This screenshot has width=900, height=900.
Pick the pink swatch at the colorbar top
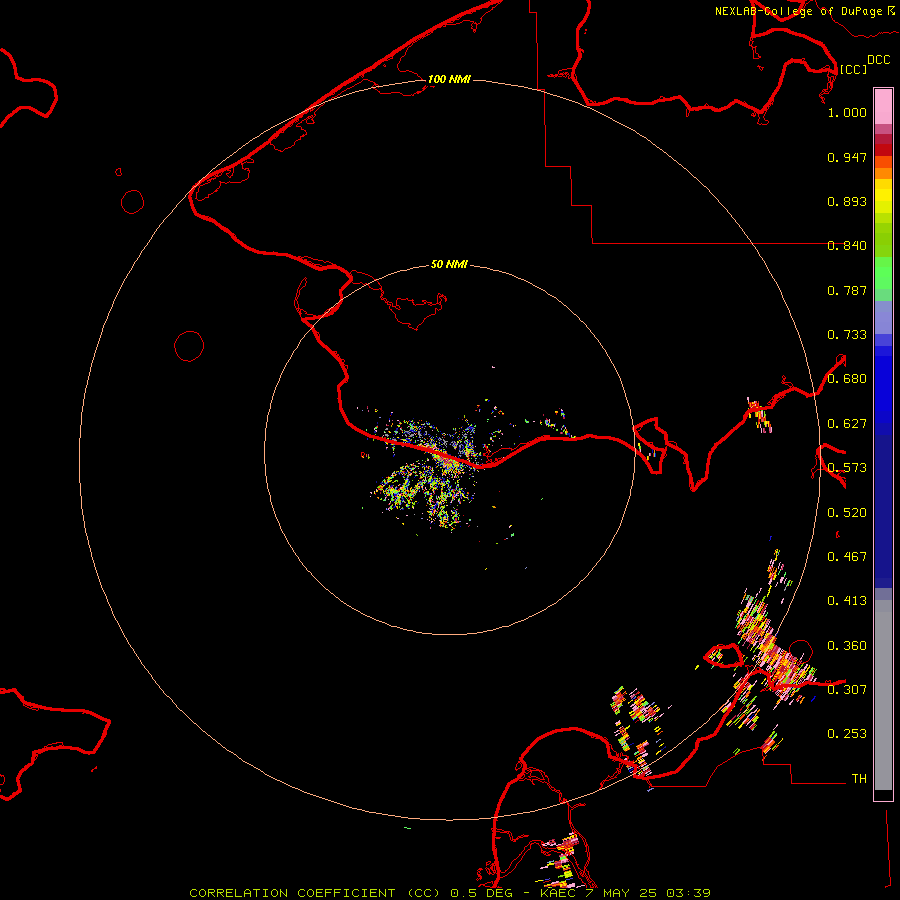pyautogui.click(x=883, y=106)
